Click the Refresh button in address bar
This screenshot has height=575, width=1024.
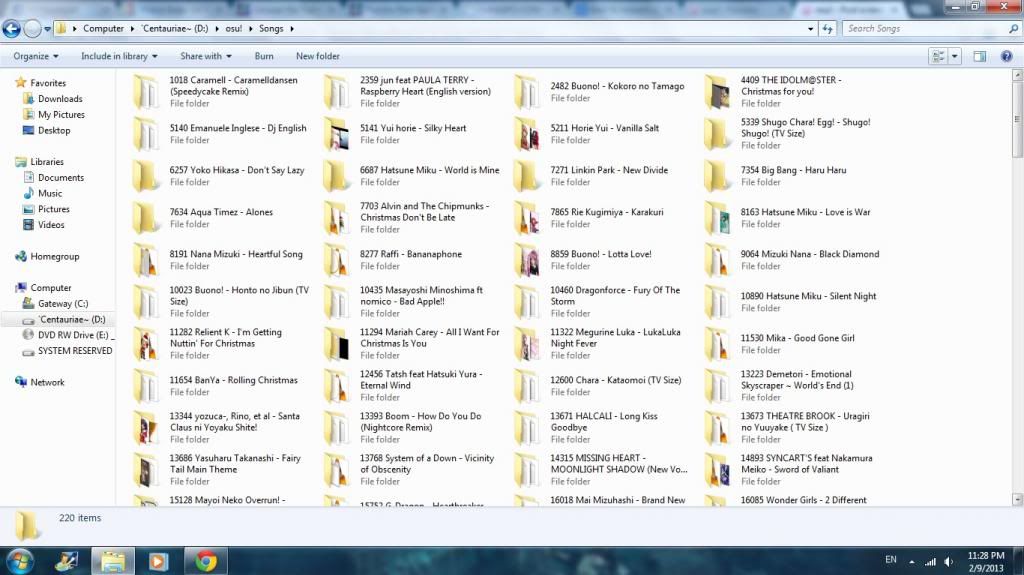coord(827,29)
